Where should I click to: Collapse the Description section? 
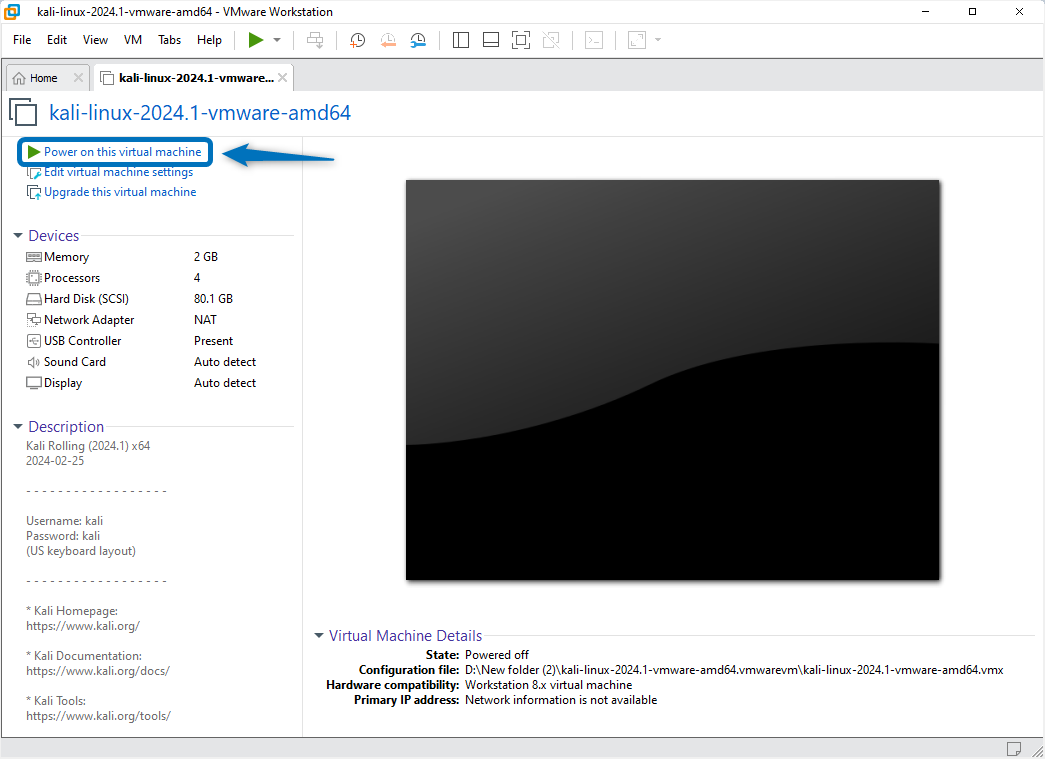pos(17,426)
